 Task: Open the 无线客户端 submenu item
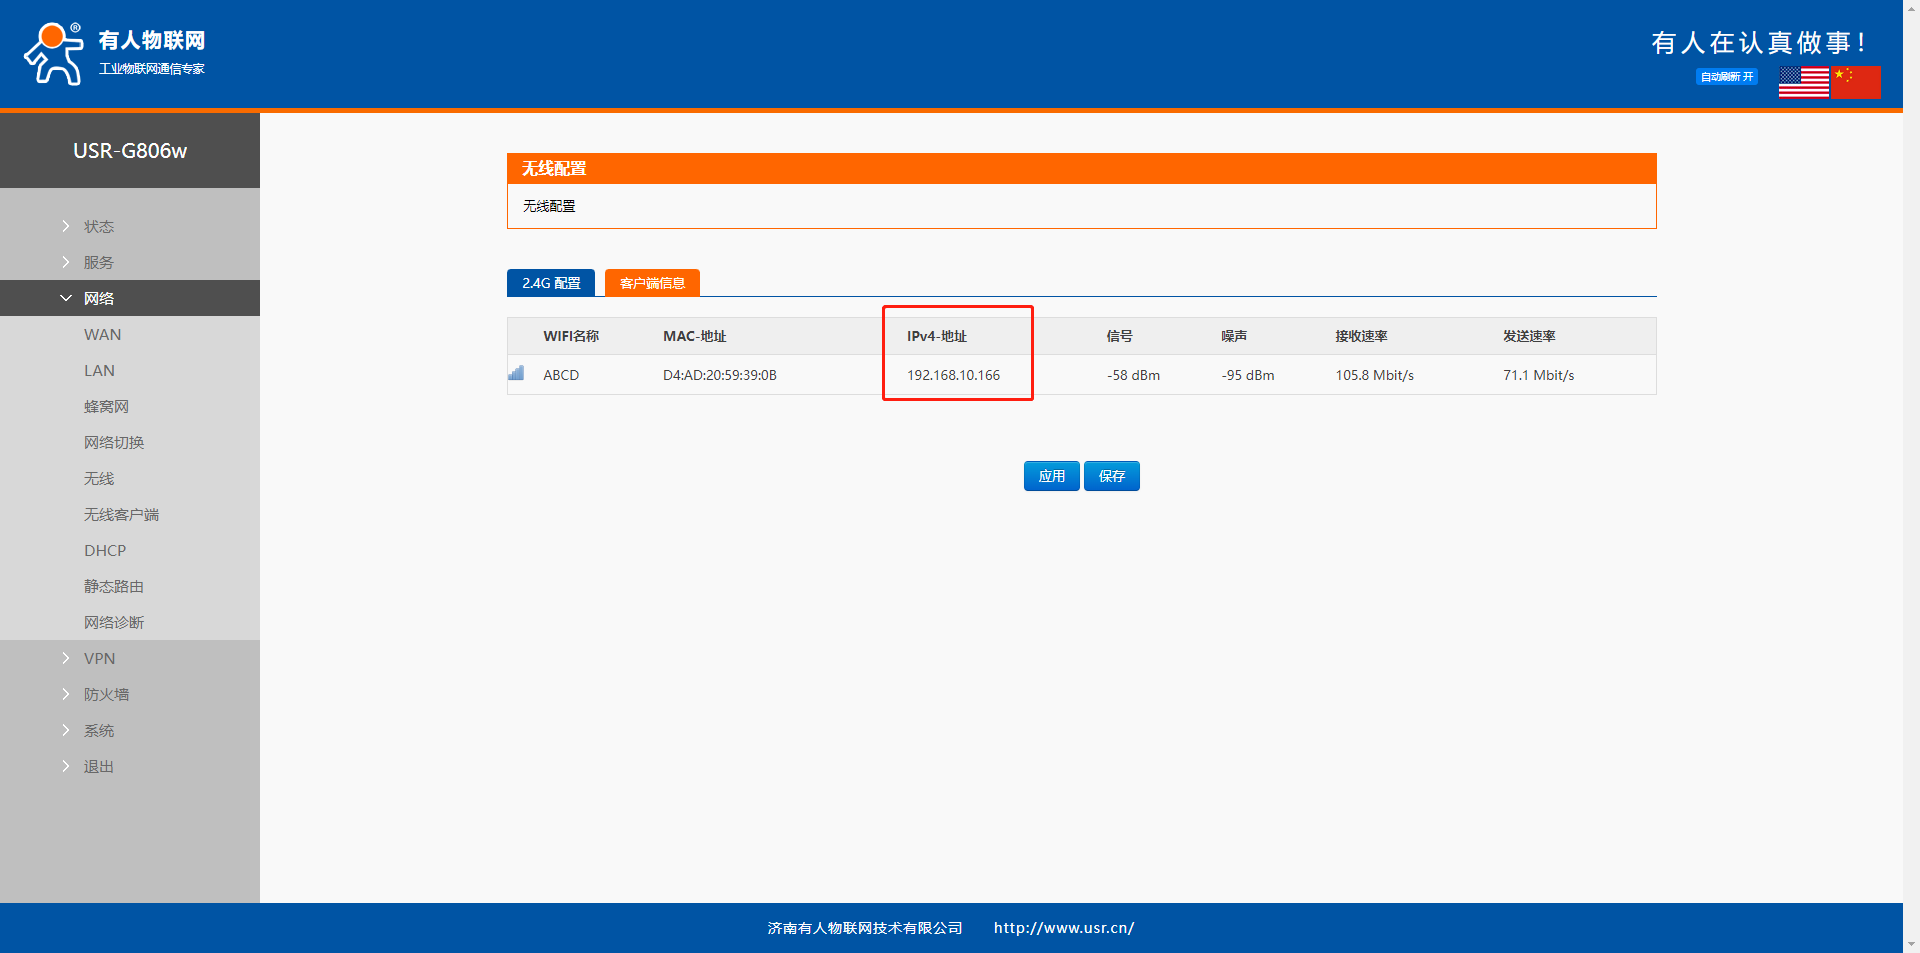point(121,515)
